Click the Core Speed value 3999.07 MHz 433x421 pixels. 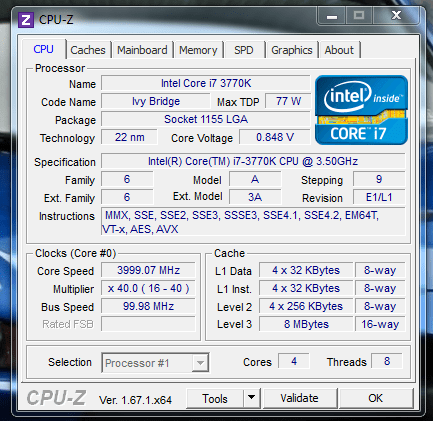(148, 270)
